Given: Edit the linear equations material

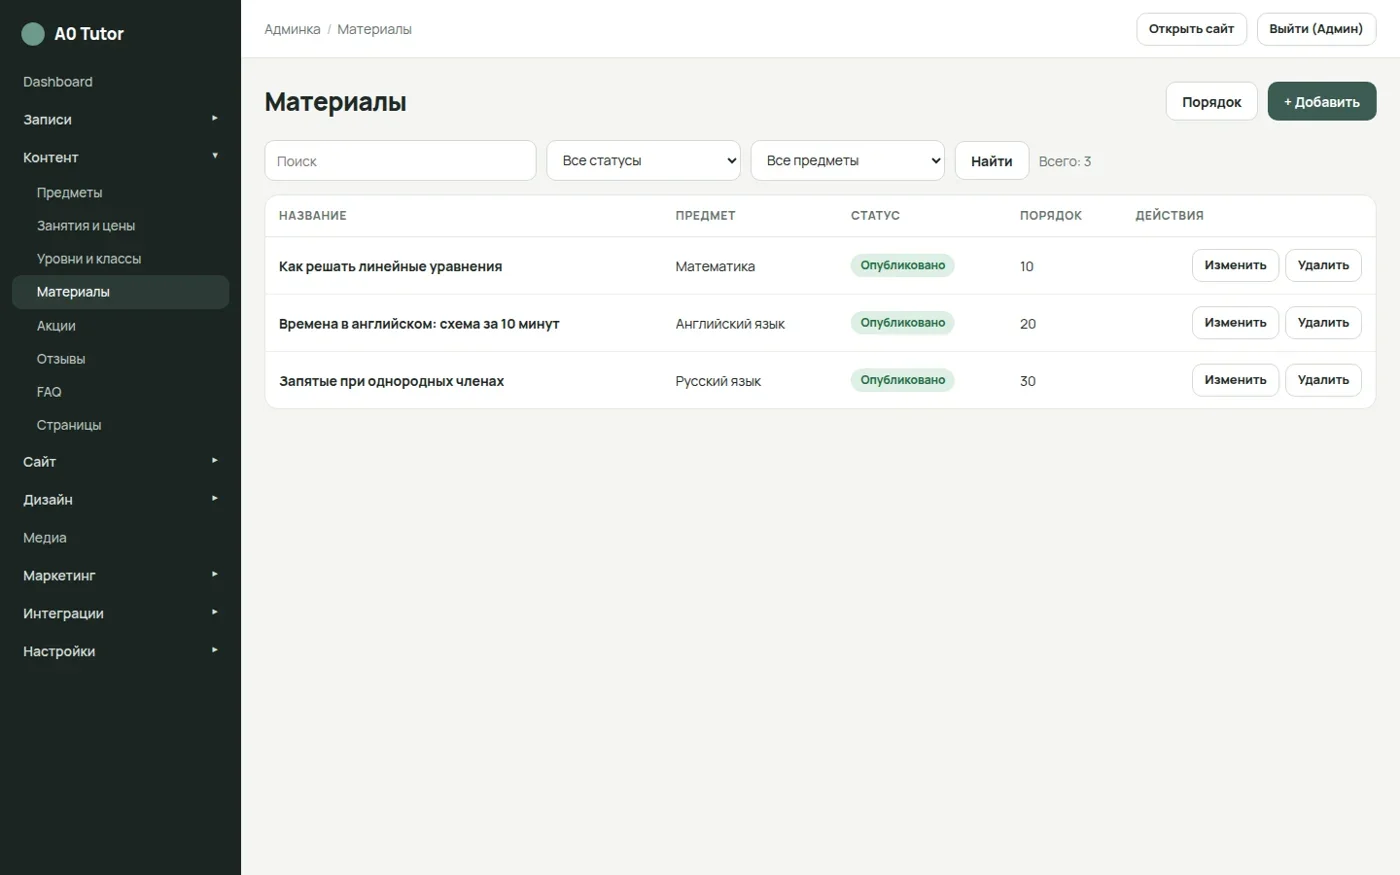Looking at the screenshot, I should click(x=1235, y=266).
